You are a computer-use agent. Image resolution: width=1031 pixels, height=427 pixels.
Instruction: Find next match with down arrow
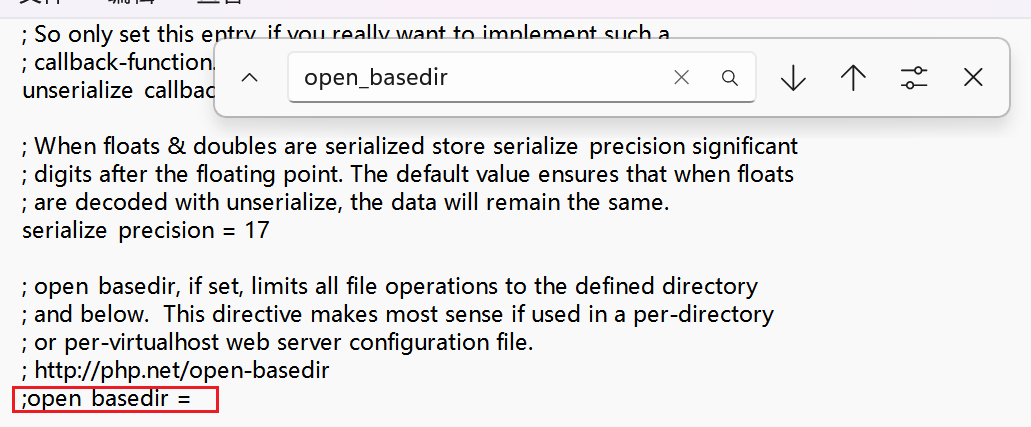794,78
